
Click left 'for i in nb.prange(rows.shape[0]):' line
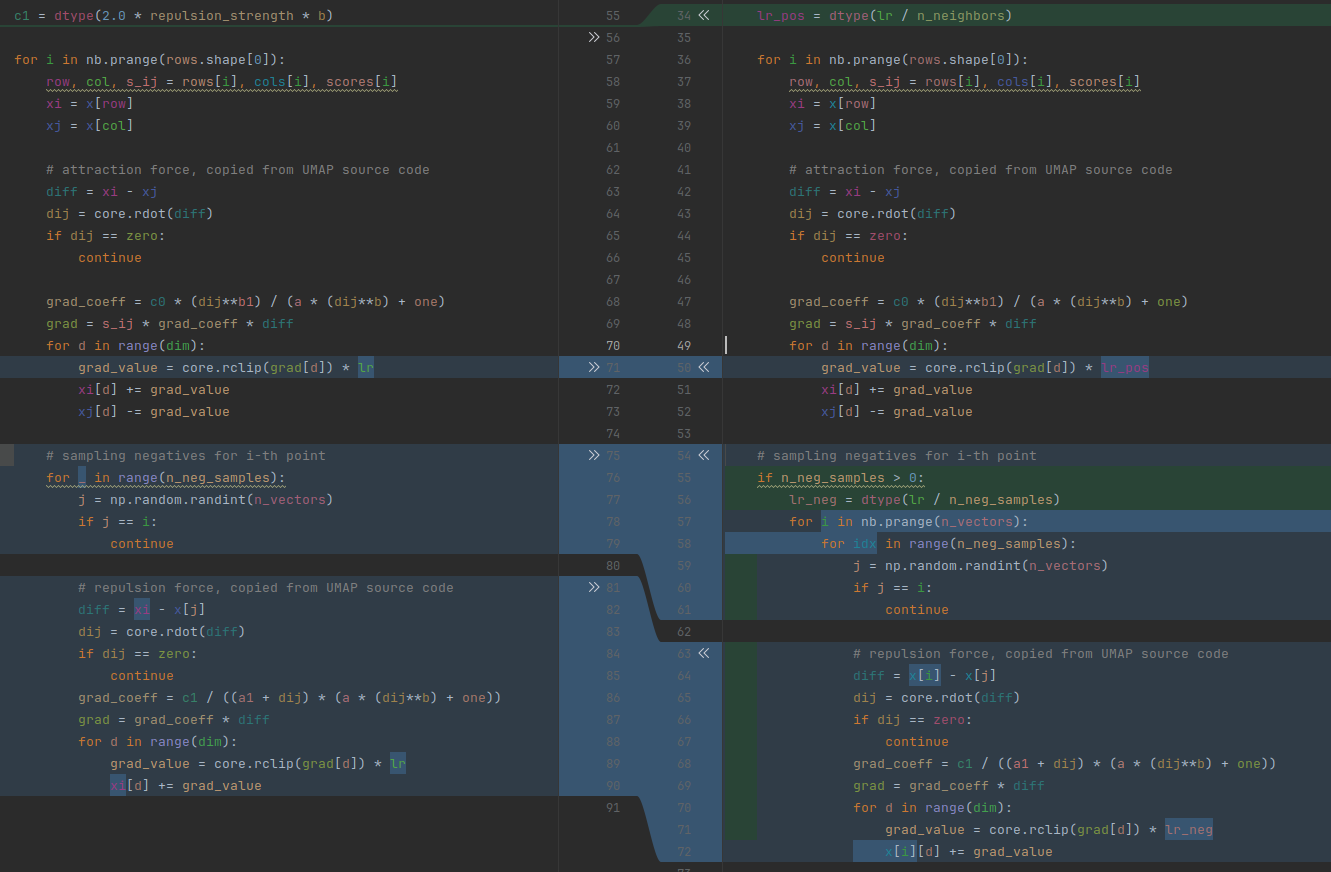(150, 59)
